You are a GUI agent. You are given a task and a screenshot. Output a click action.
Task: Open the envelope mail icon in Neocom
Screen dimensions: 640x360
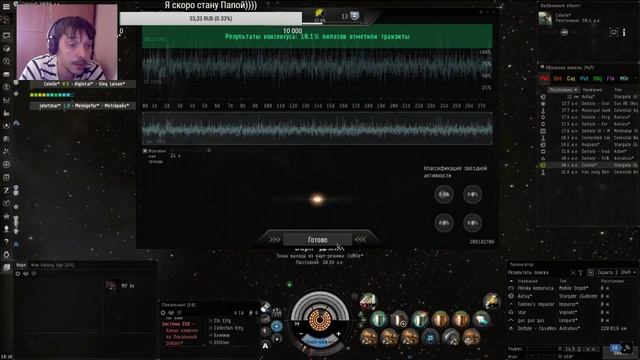click(6, 74)
